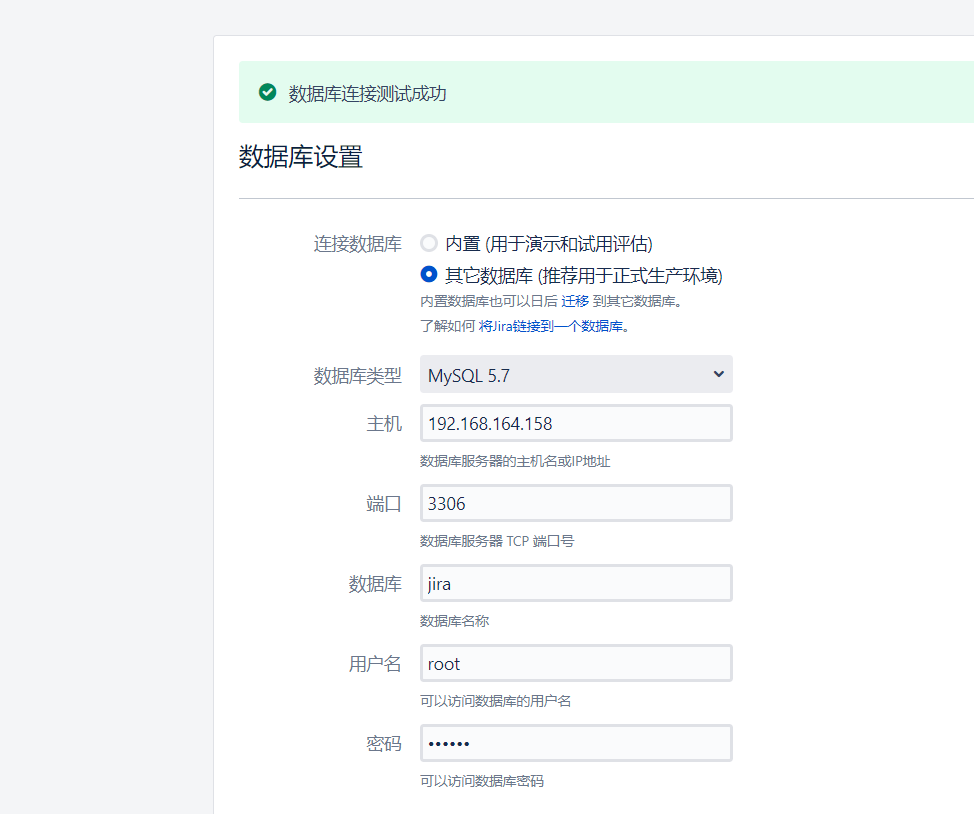Focus the 密码 password field
Viewport: 974px width, 814px height.
pyautogui.click(x=575, y=743)
